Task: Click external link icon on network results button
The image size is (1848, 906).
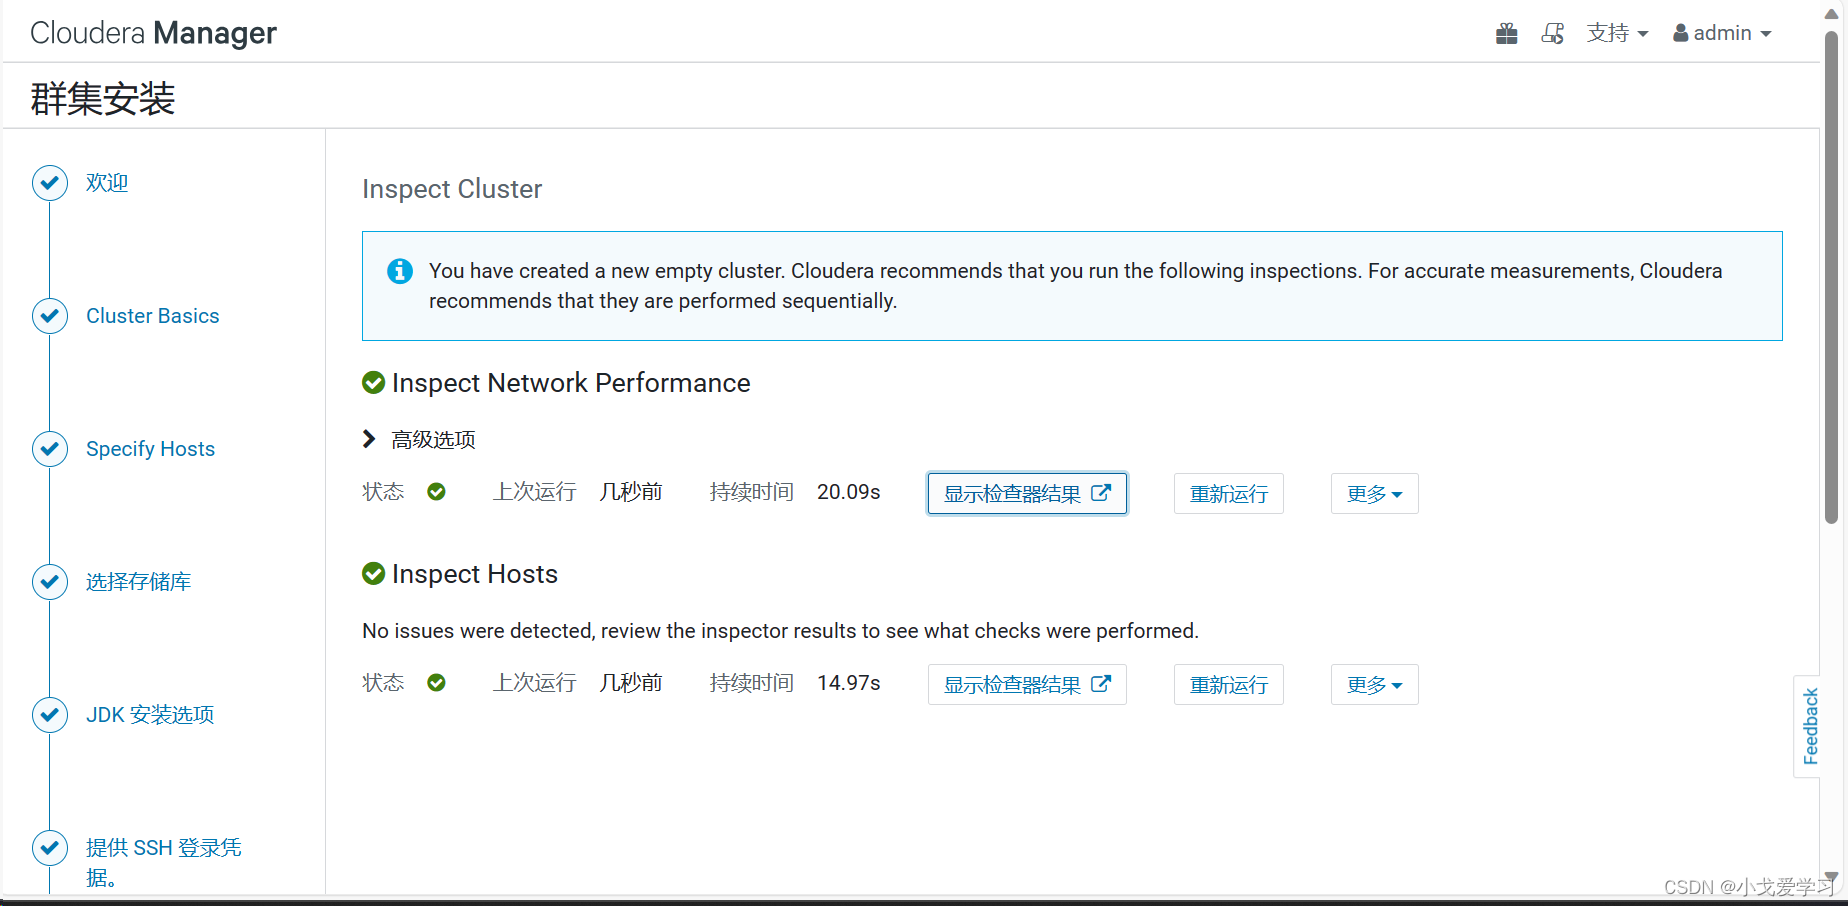Action: (x=1101, y=493)
